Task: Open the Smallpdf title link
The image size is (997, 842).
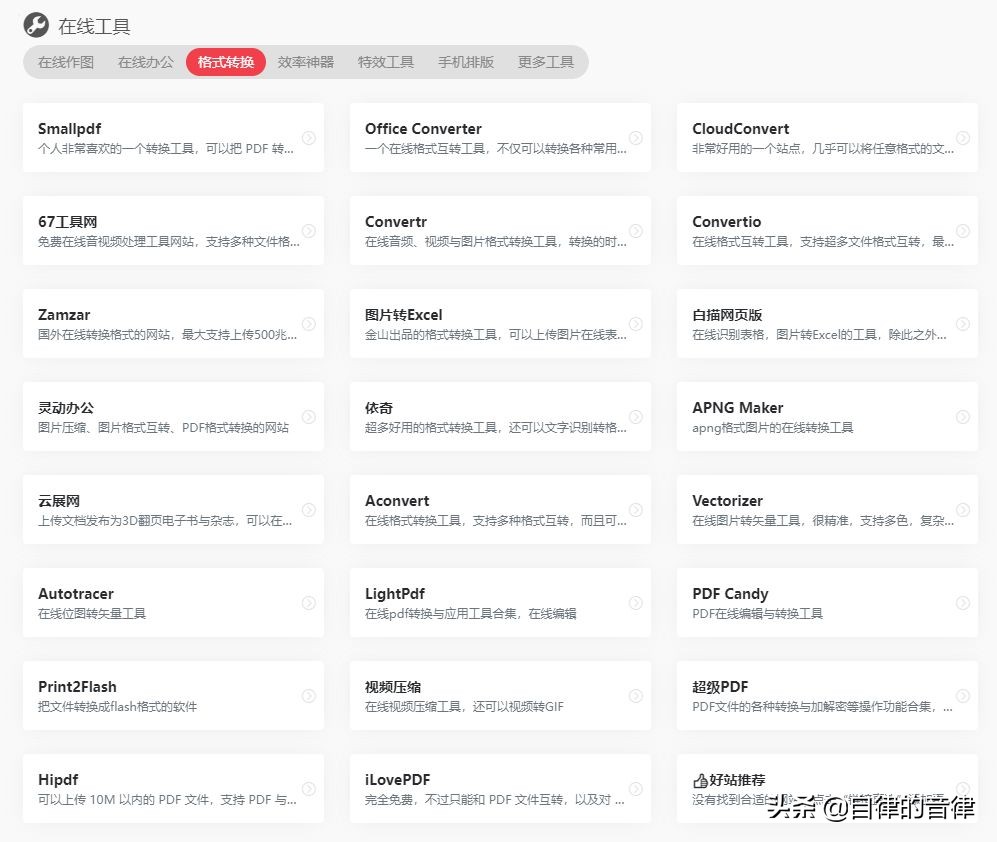Action: tap(69, 129)
